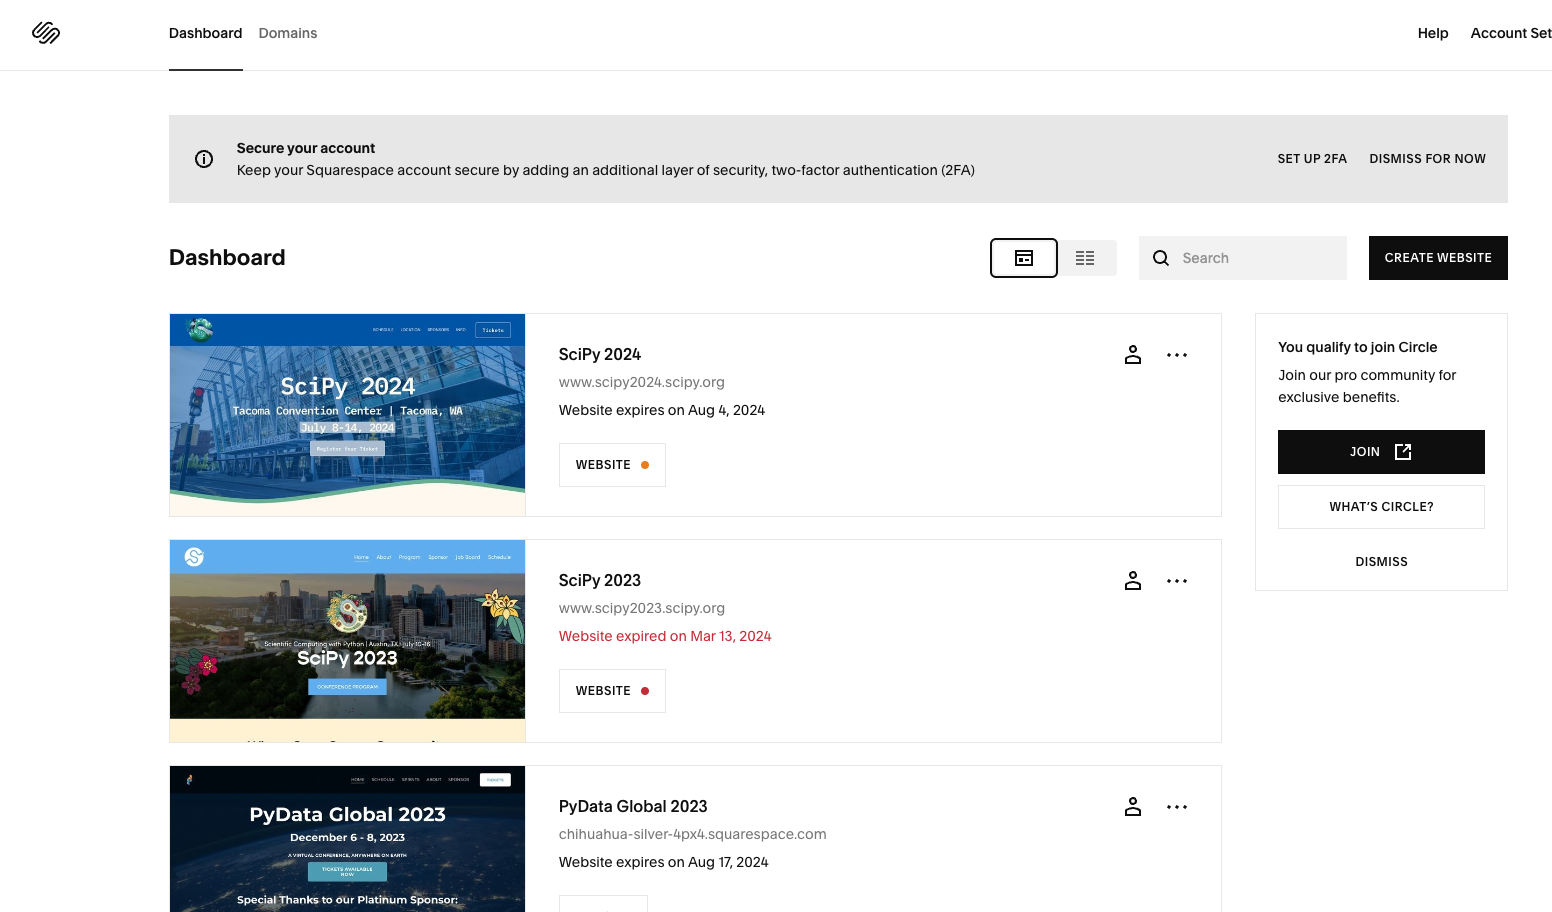
Task: Open the SciPy 2023 site thumbnail
Action: 347,641
